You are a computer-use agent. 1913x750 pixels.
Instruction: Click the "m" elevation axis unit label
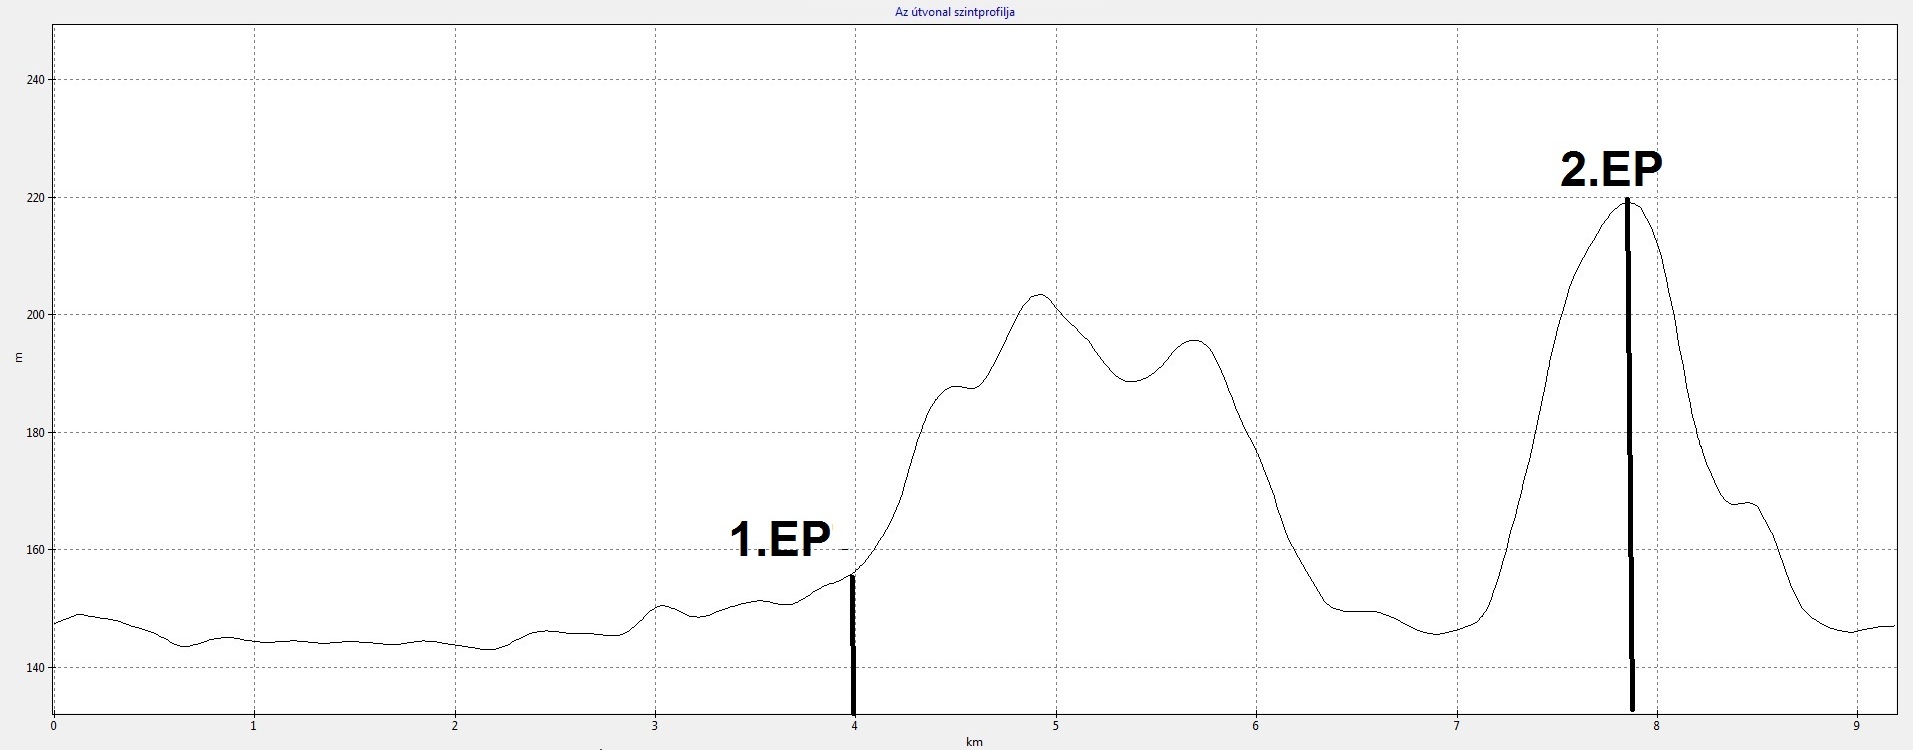point(17,357)
